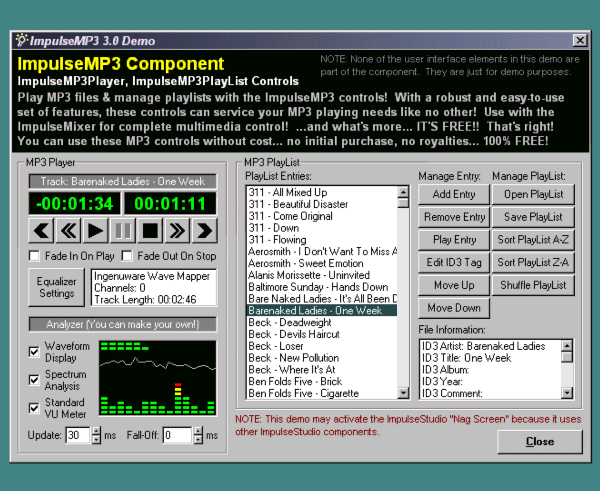This screenshot has width=600, height=491.
Task: Pause the playing track
Action: click(123, 231)
